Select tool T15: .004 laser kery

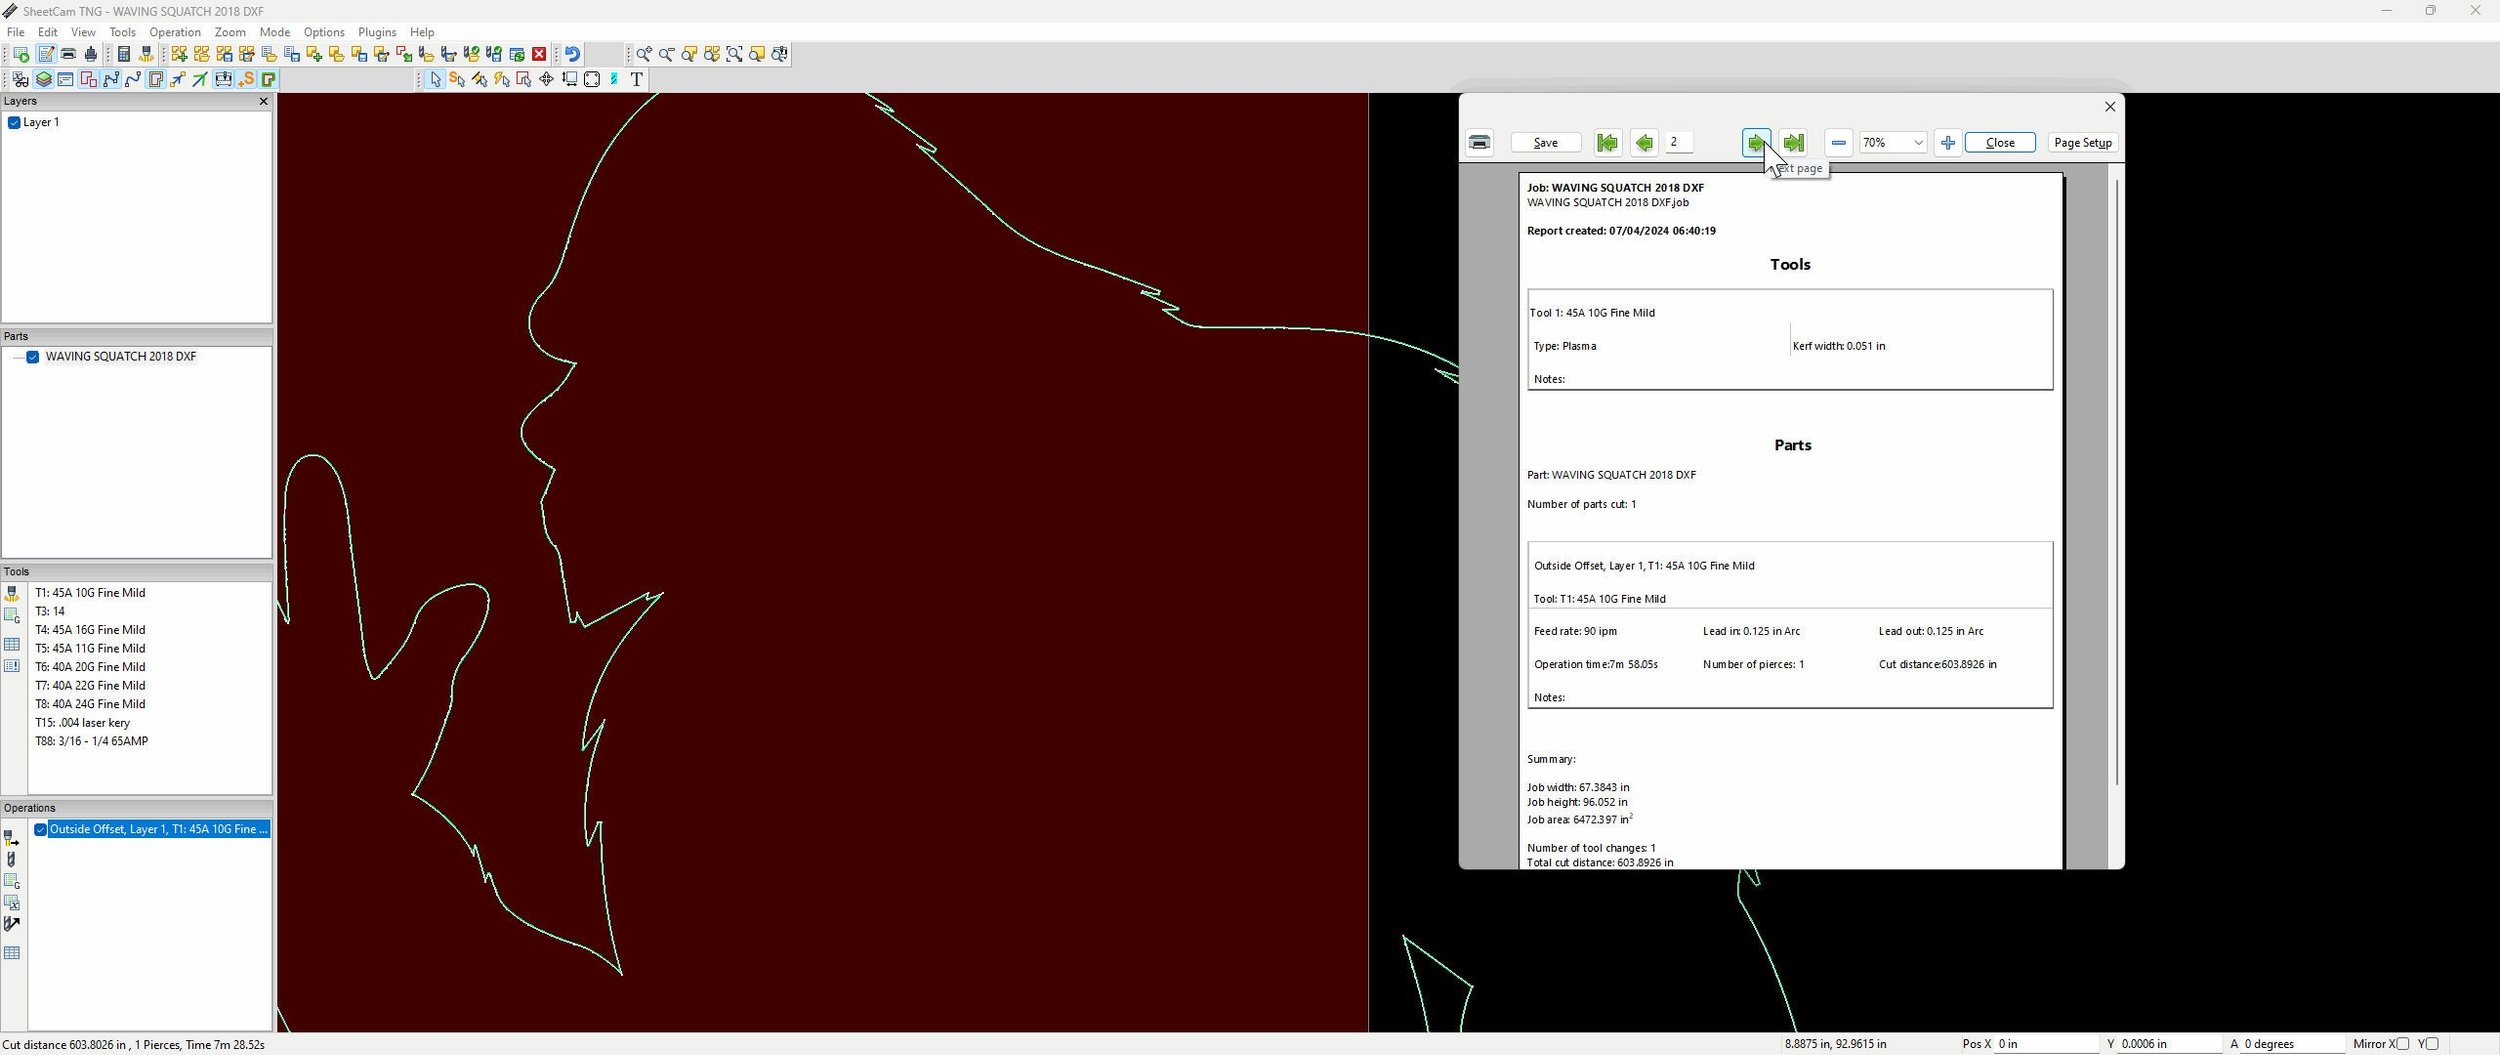pos(82,723)
